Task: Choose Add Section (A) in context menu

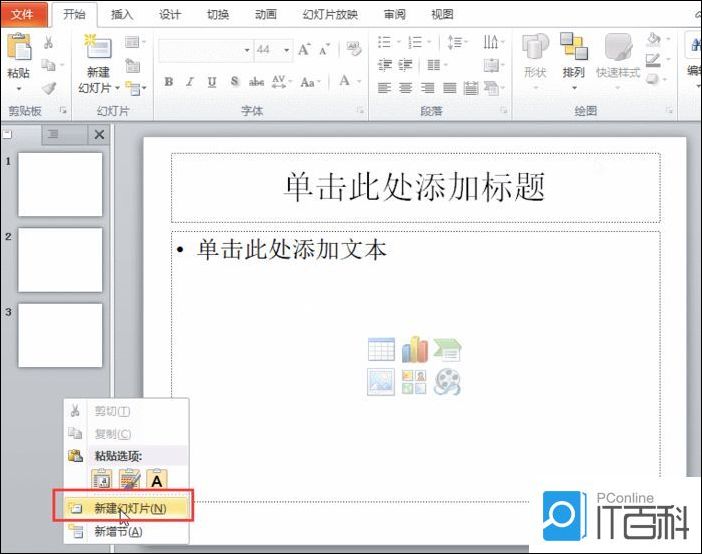Action: (x=125, y=532)
